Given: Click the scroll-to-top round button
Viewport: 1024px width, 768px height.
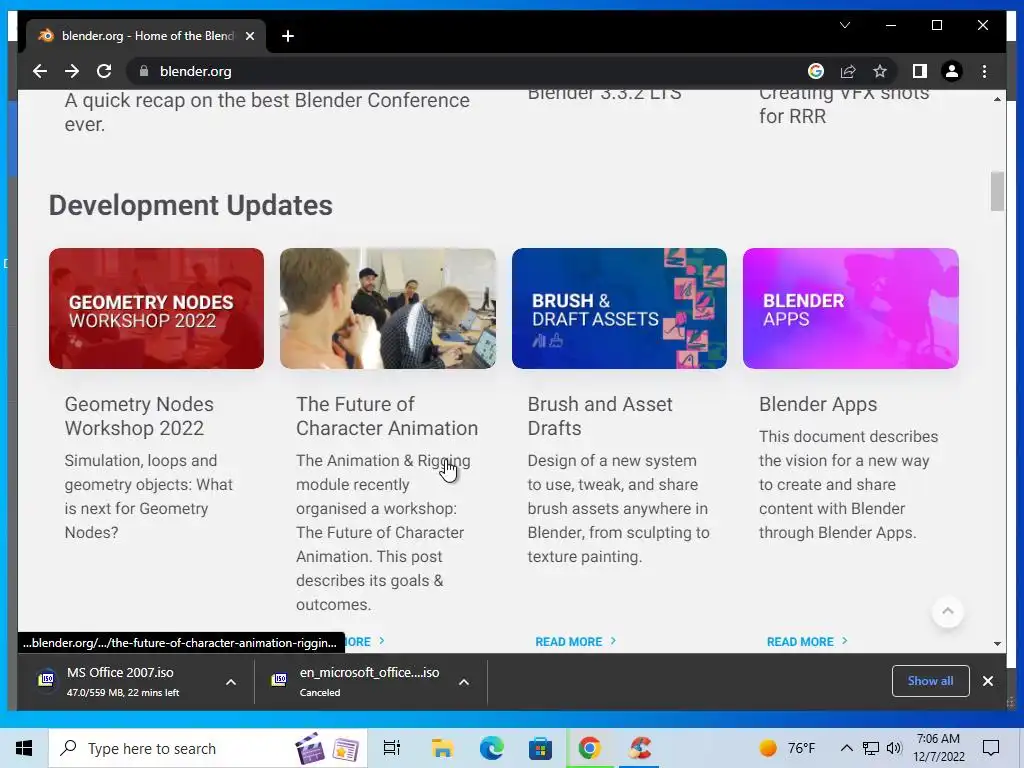Looking at the screenshot, I should pyautogui.click(x=948, y=612).
